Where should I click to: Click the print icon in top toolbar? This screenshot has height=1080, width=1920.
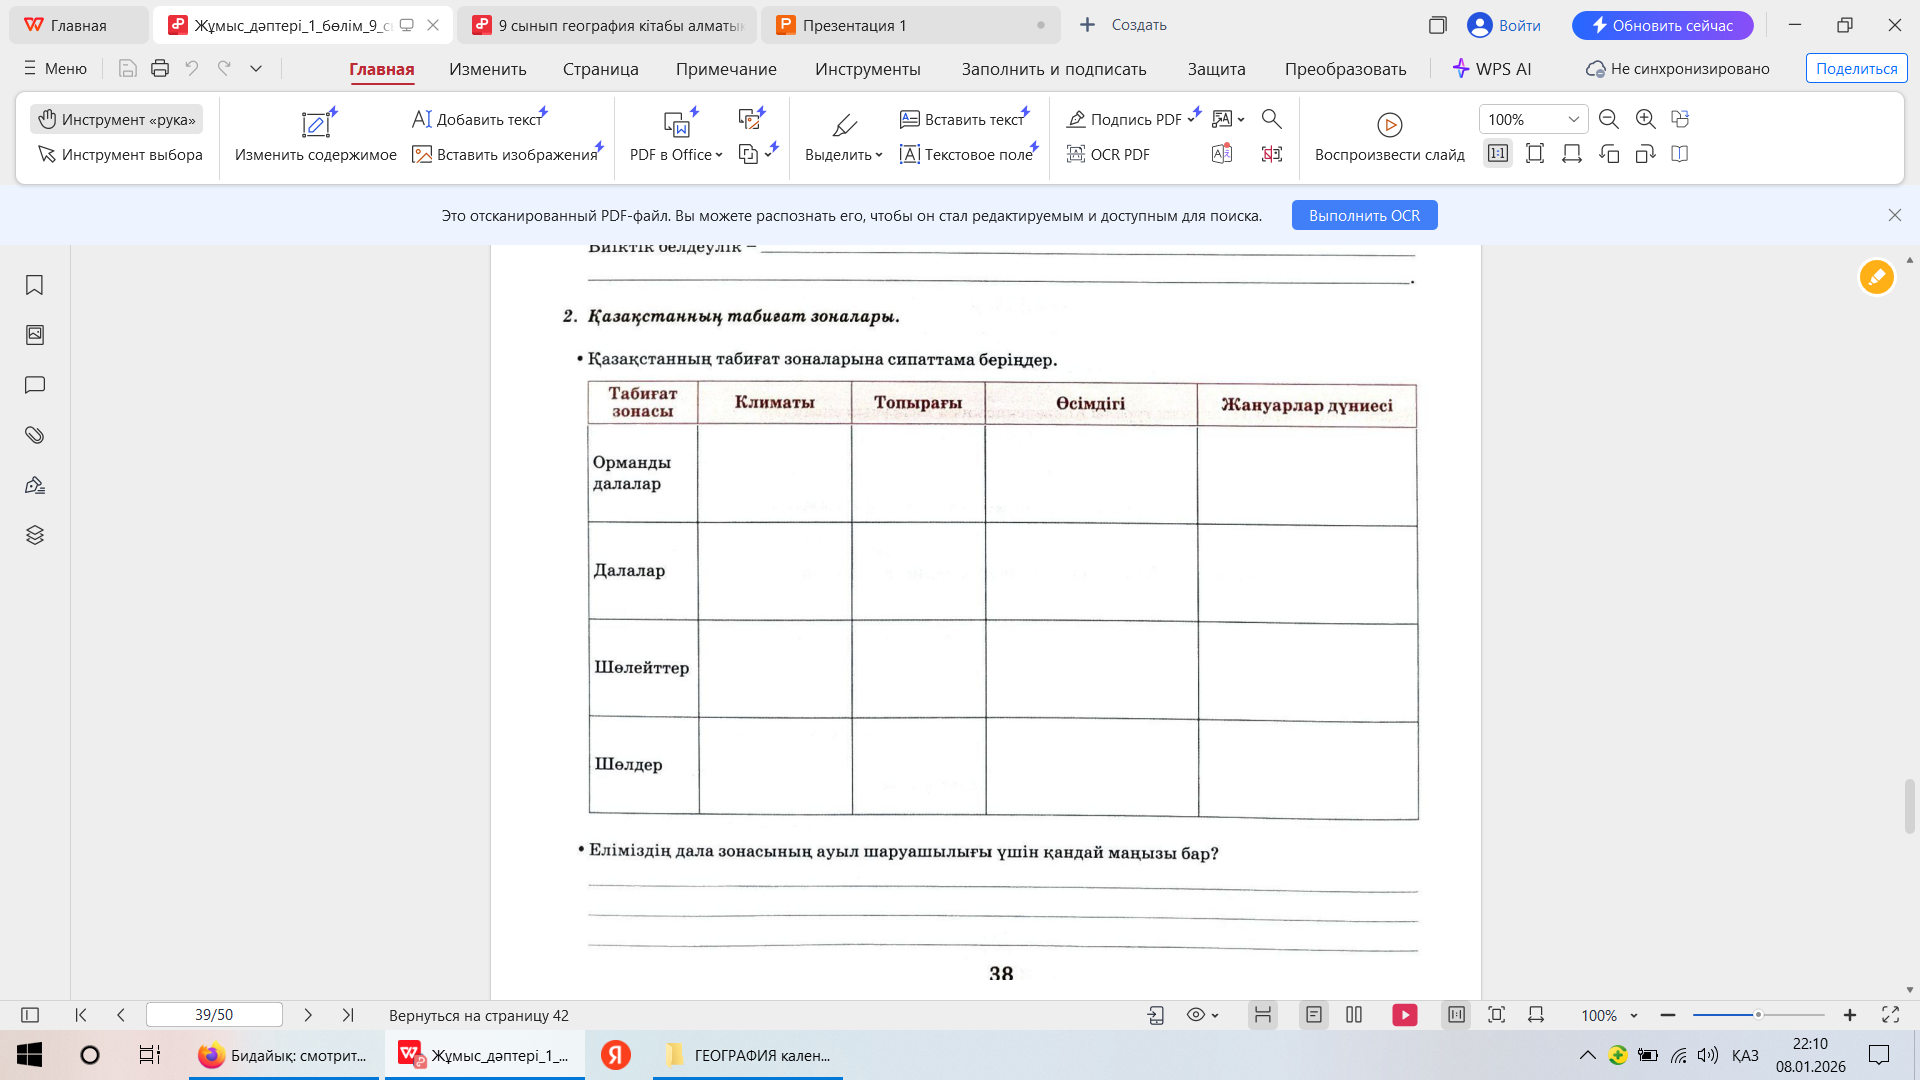[x=160, y=68]
